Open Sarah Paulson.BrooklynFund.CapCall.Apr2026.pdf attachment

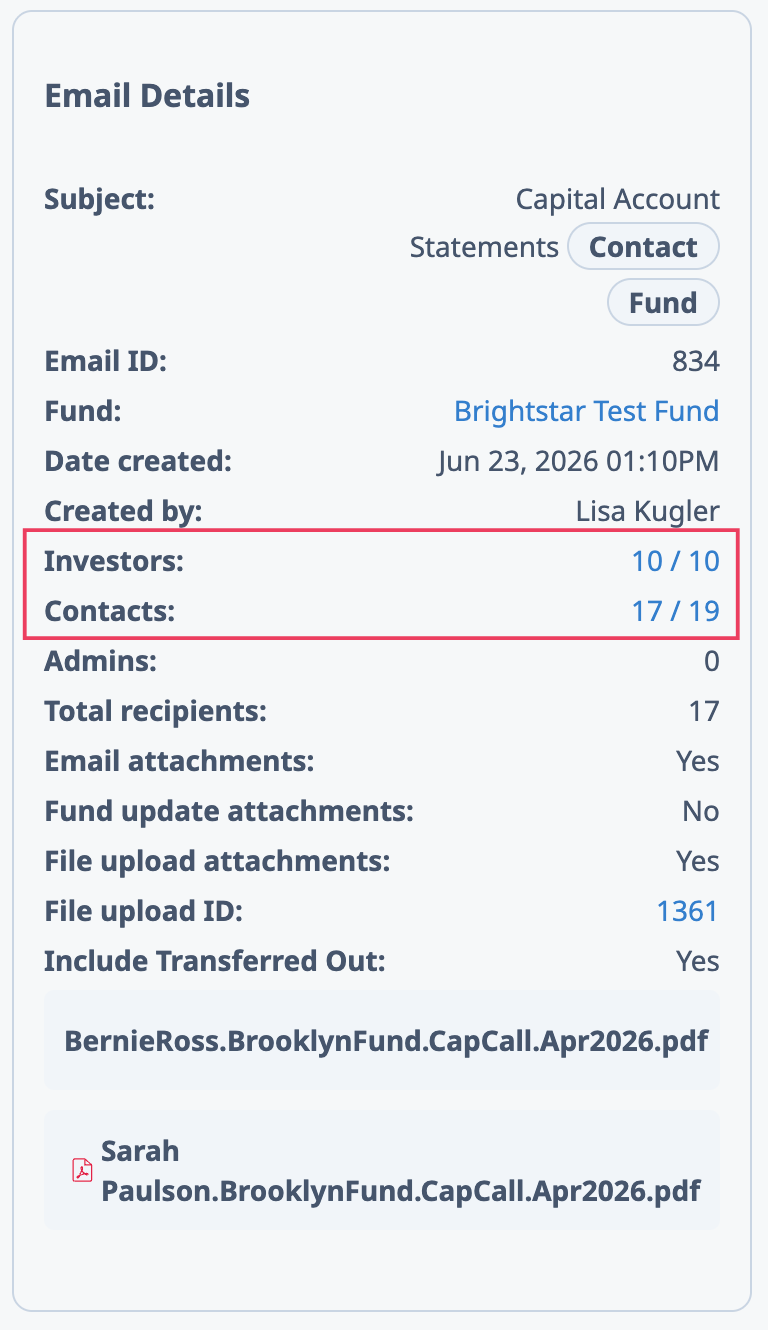click(382, 1170)
